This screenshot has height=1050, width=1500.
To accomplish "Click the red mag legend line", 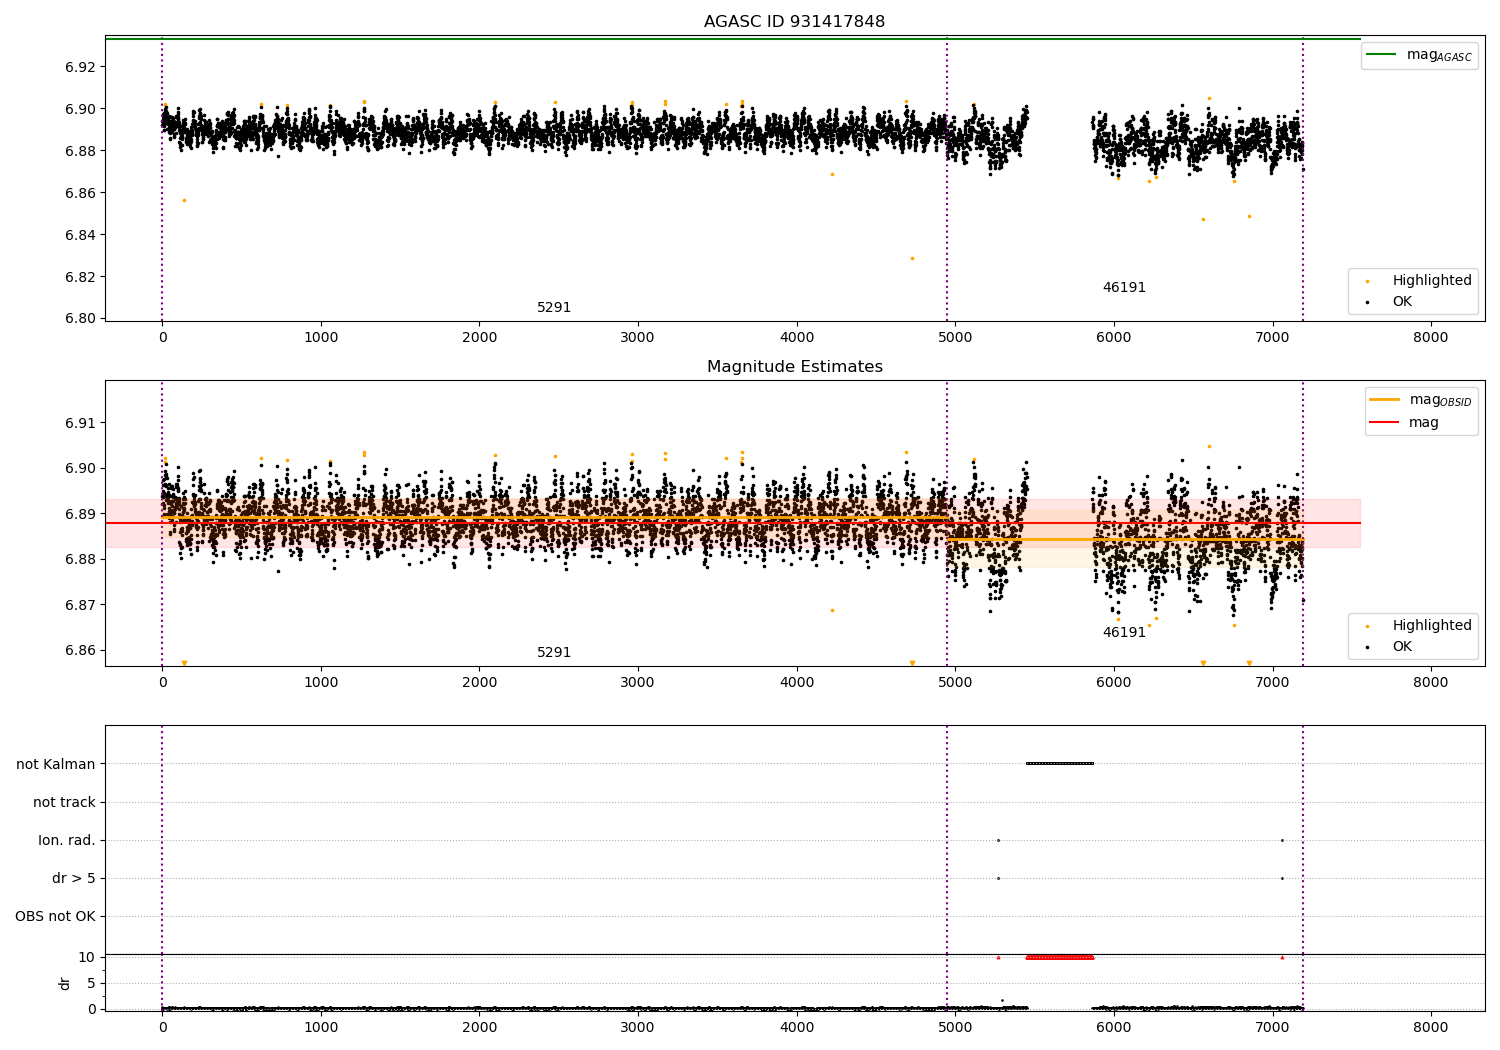I will (x=1384, y=422).
